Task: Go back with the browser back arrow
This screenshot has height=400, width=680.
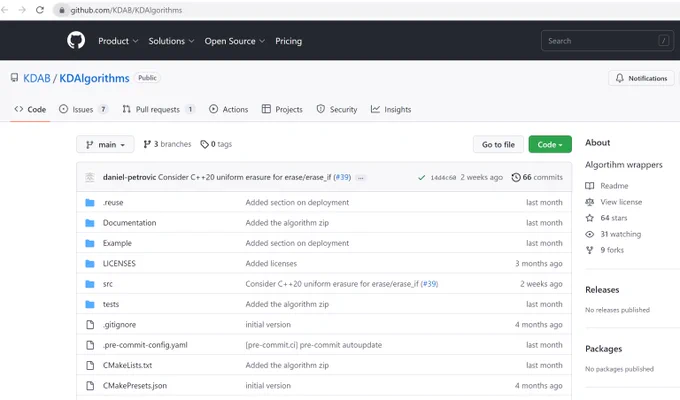Action: (x=4, y=10)
